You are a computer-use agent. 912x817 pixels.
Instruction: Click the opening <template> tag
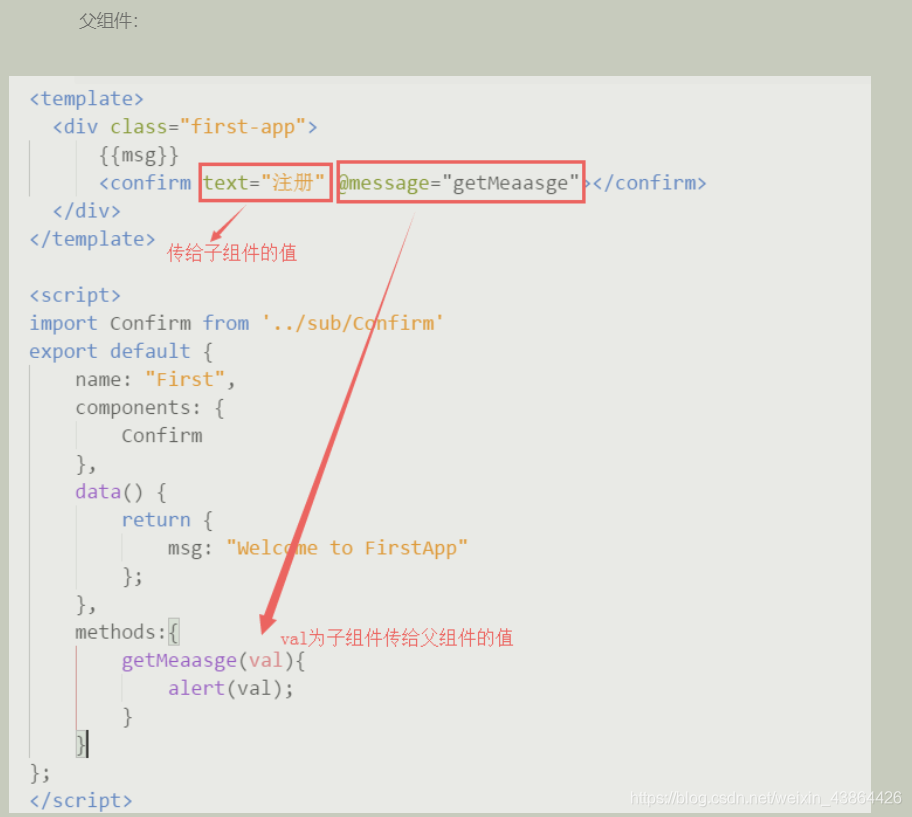tap(86, 99)
